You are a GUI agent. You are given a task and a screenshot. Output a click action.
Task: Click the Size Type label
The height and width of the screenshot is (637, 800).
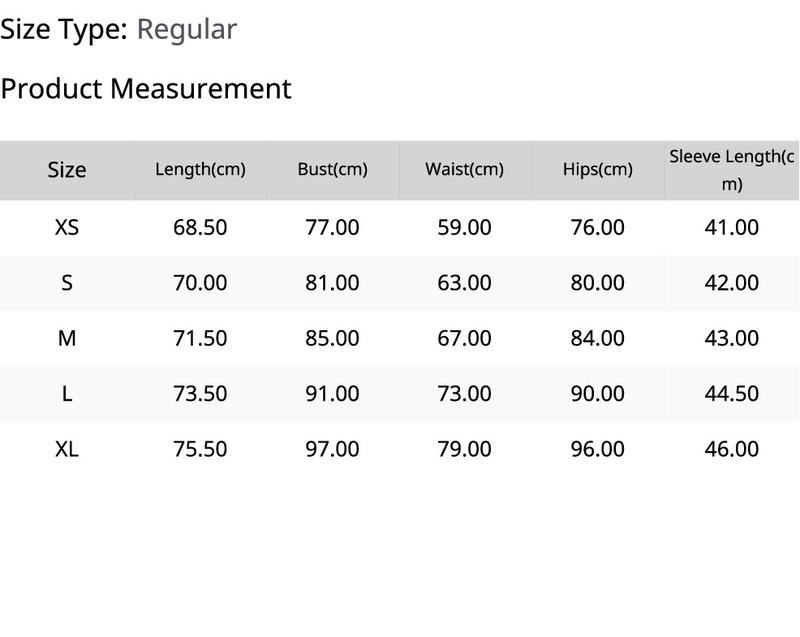[x=64, y=29]
